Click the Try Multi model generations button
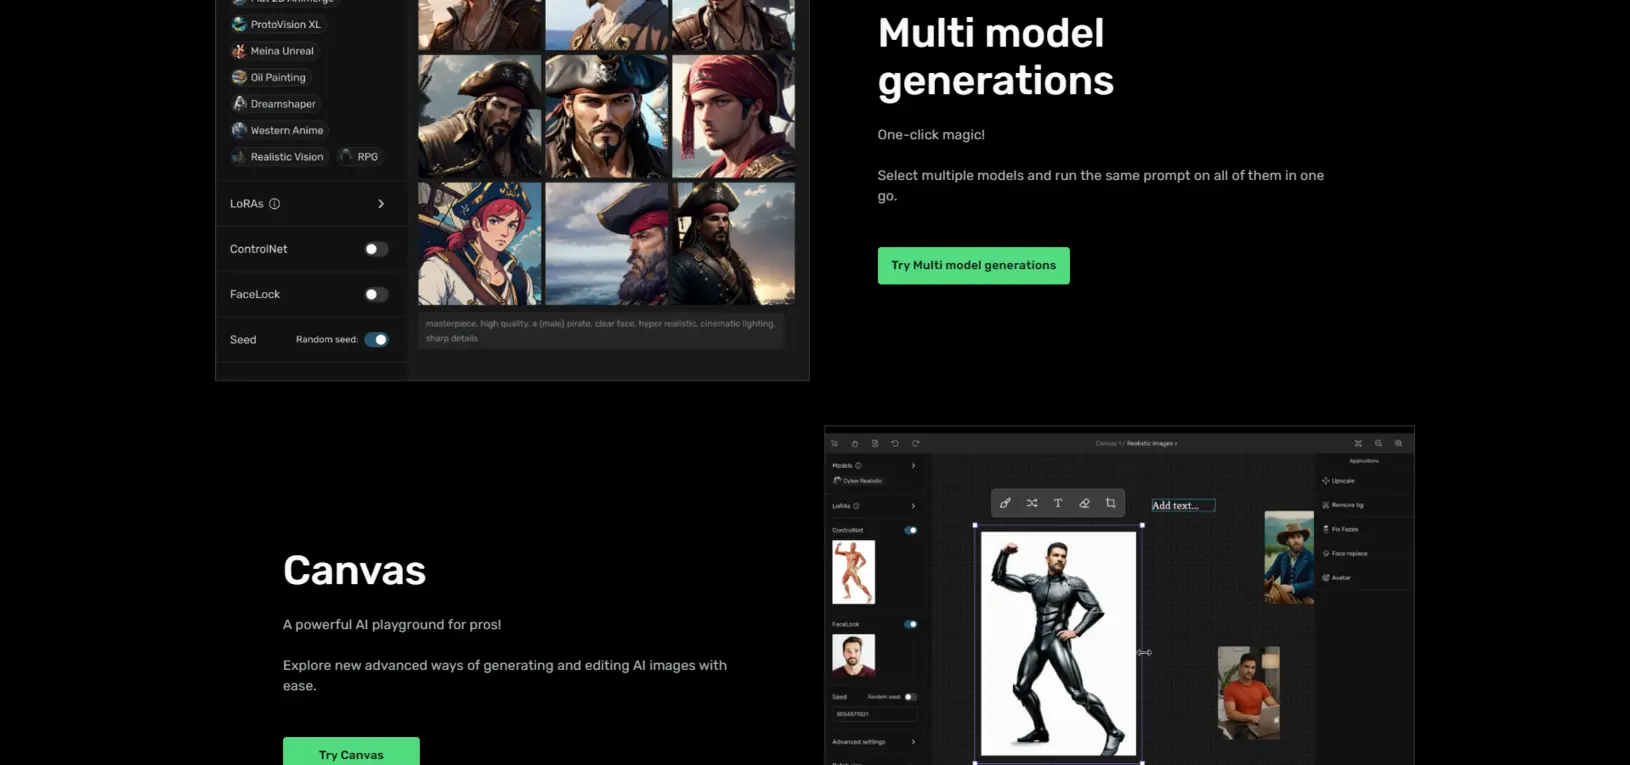 (974, 266)
